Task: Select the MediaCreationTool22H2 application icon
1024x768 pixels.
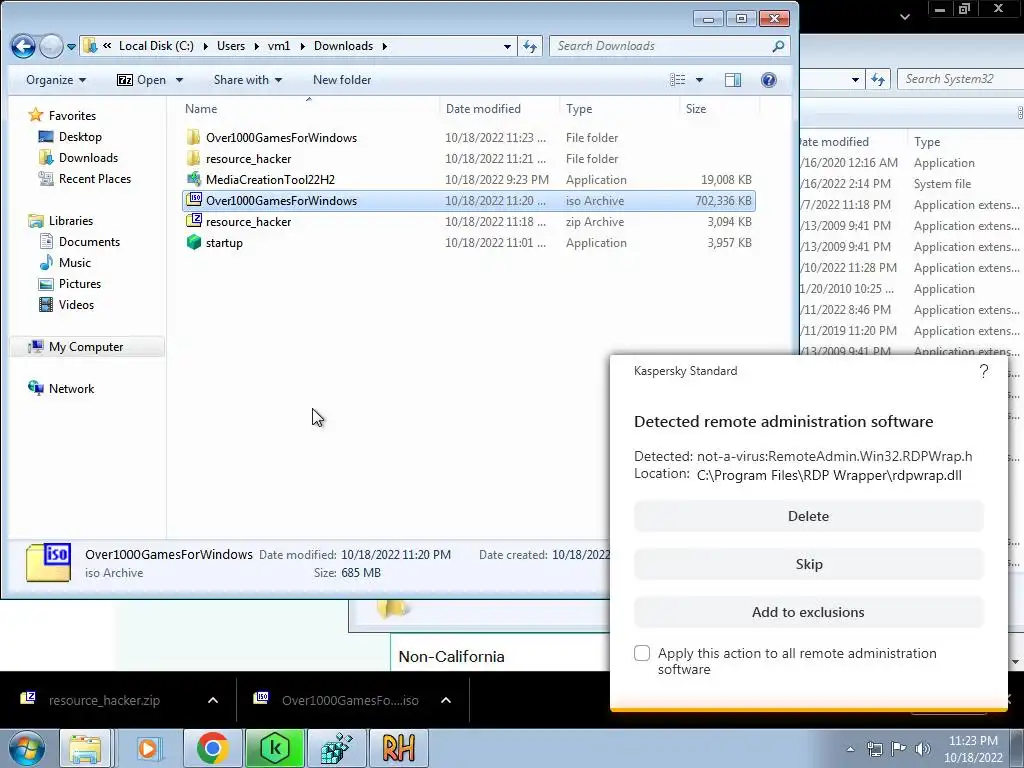Action: coord(193,179)
